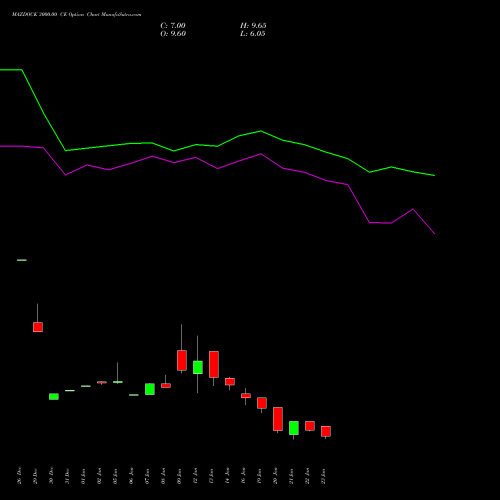500x500 pixels.
Task: Click the close value 'C: 7.00'
Action: [x=173, y=26]
